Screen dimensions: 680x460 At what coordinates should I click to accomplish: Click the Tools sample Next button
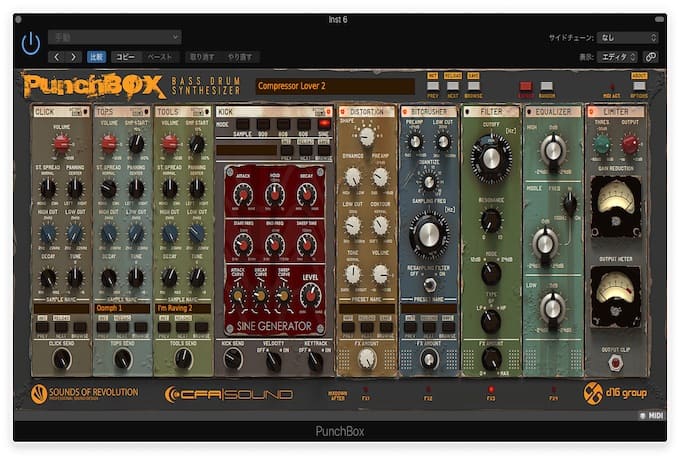183,327
